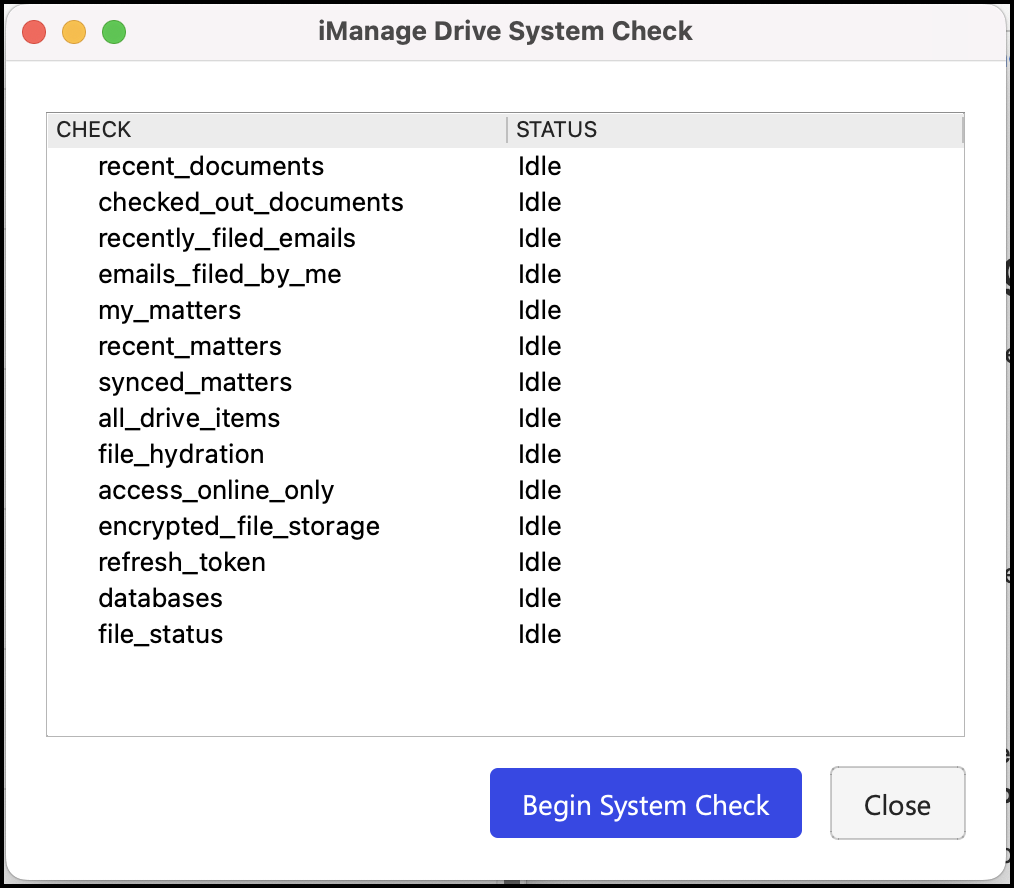This screenshot has height=888, width=1014.
Task: Click the STATUS column header
Action: (556, 130)
